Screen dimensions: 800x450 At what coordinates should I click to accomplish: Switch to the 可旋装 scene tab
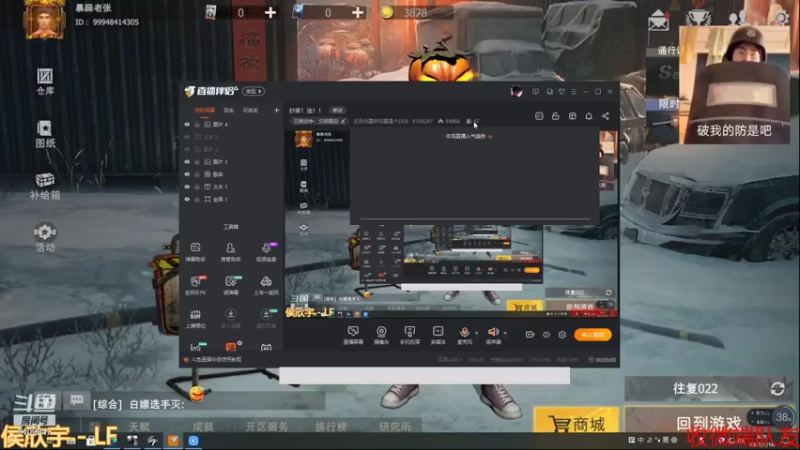250,110
